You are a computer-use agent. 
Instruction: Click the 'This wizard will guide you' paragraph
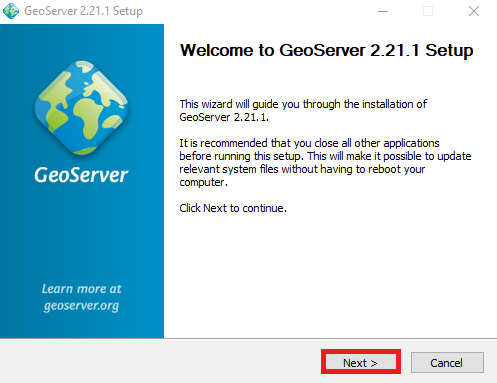click(x=303, y=111)
